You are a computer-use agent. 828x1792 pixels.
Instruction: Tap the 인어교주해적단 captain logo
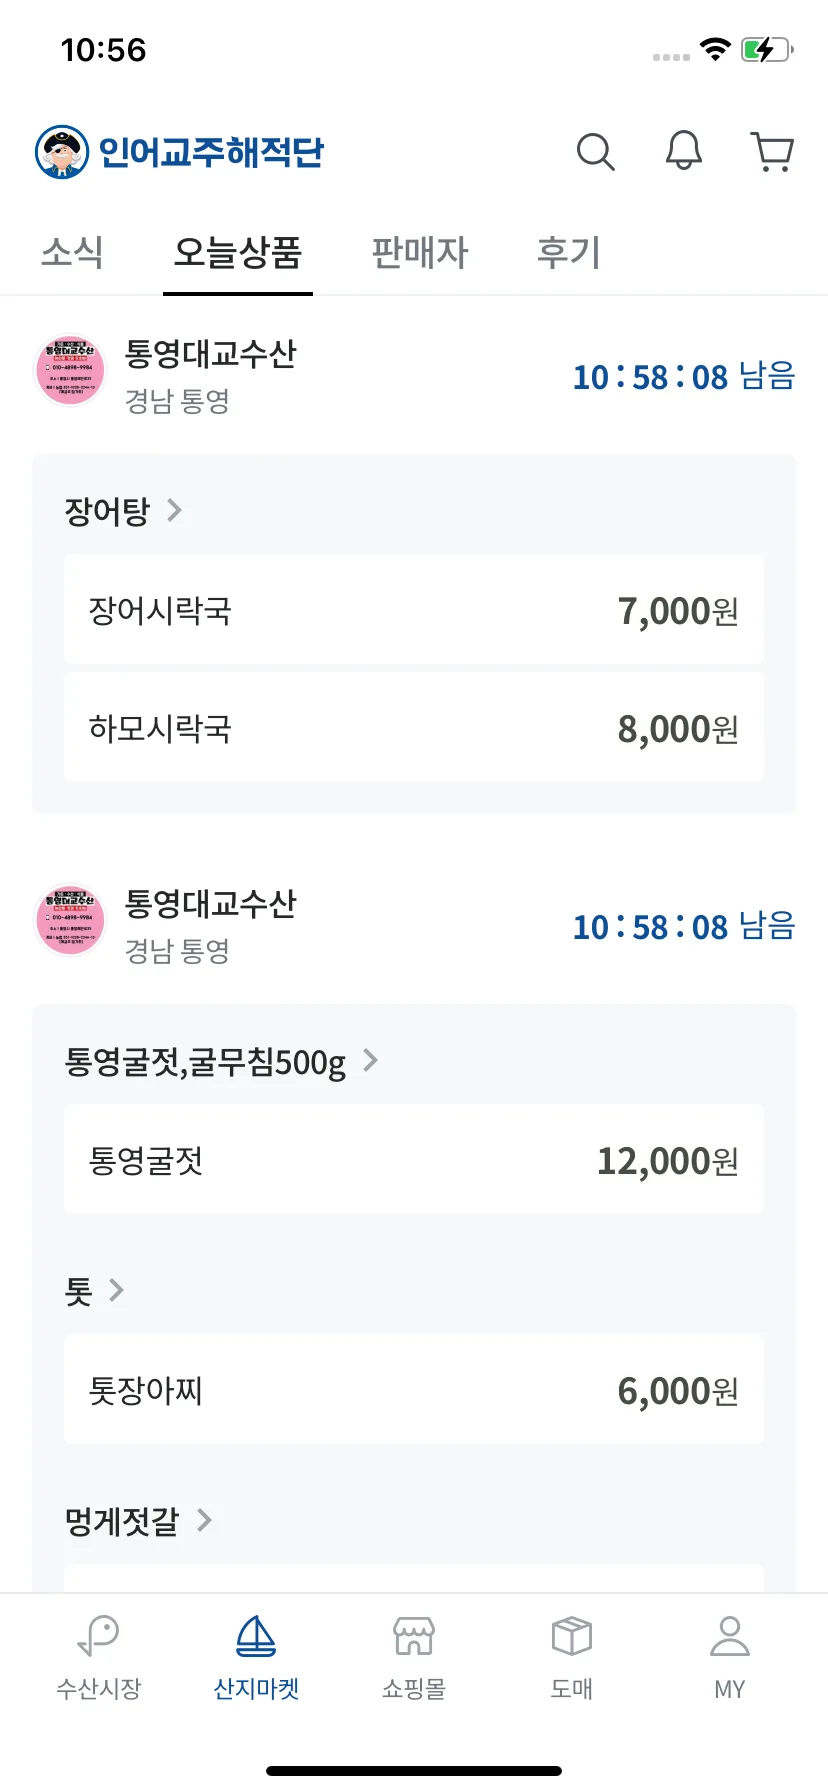coord(62,152)
